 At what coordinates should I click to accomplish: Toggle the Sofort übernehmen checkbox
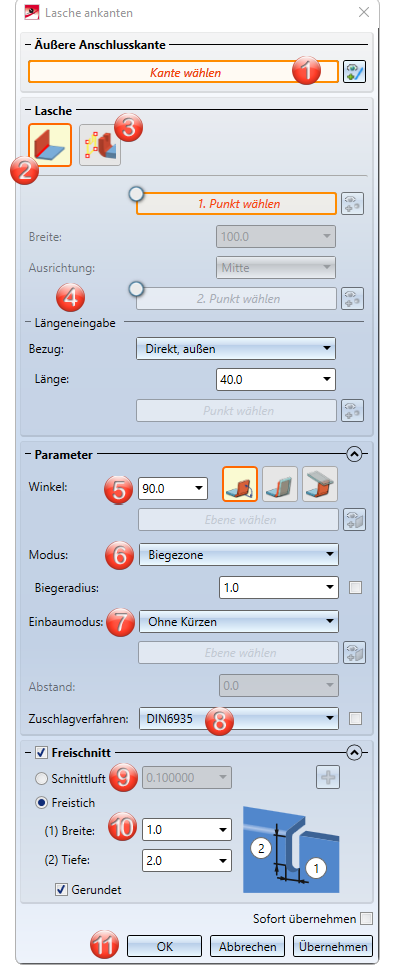click(367, 918)
